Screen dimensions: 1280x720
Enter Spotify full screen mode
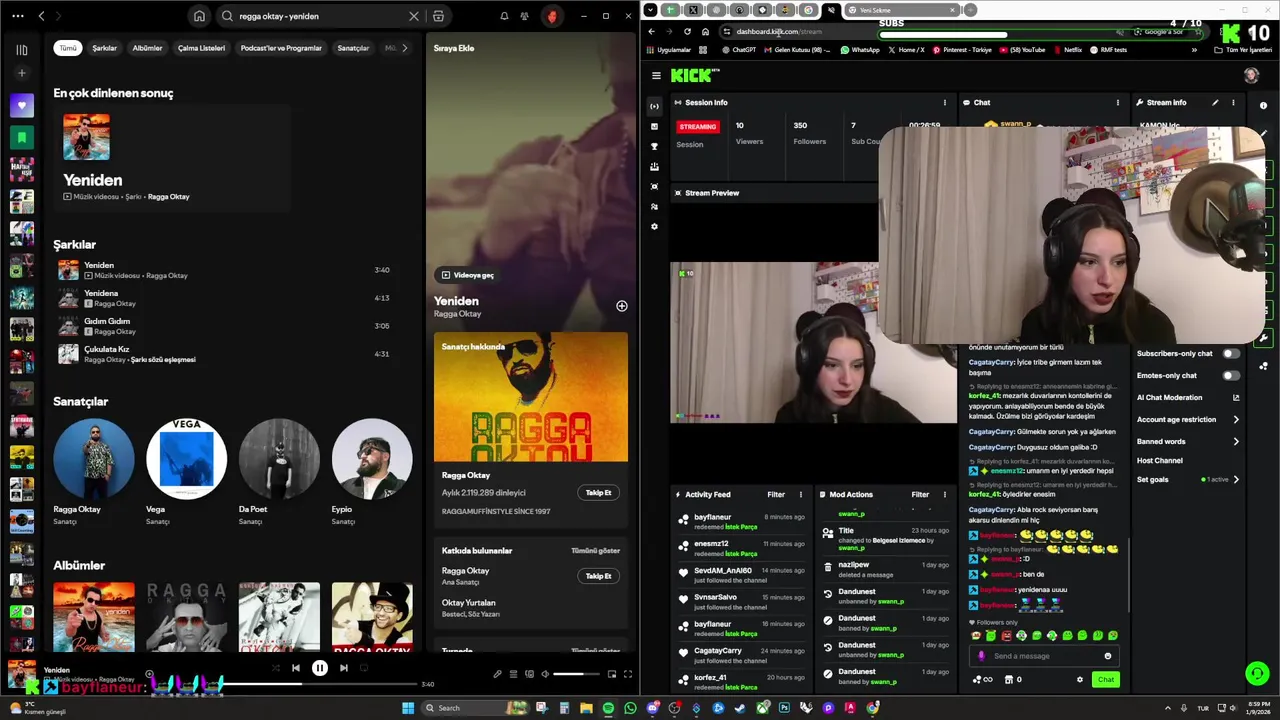click(627, 674)
